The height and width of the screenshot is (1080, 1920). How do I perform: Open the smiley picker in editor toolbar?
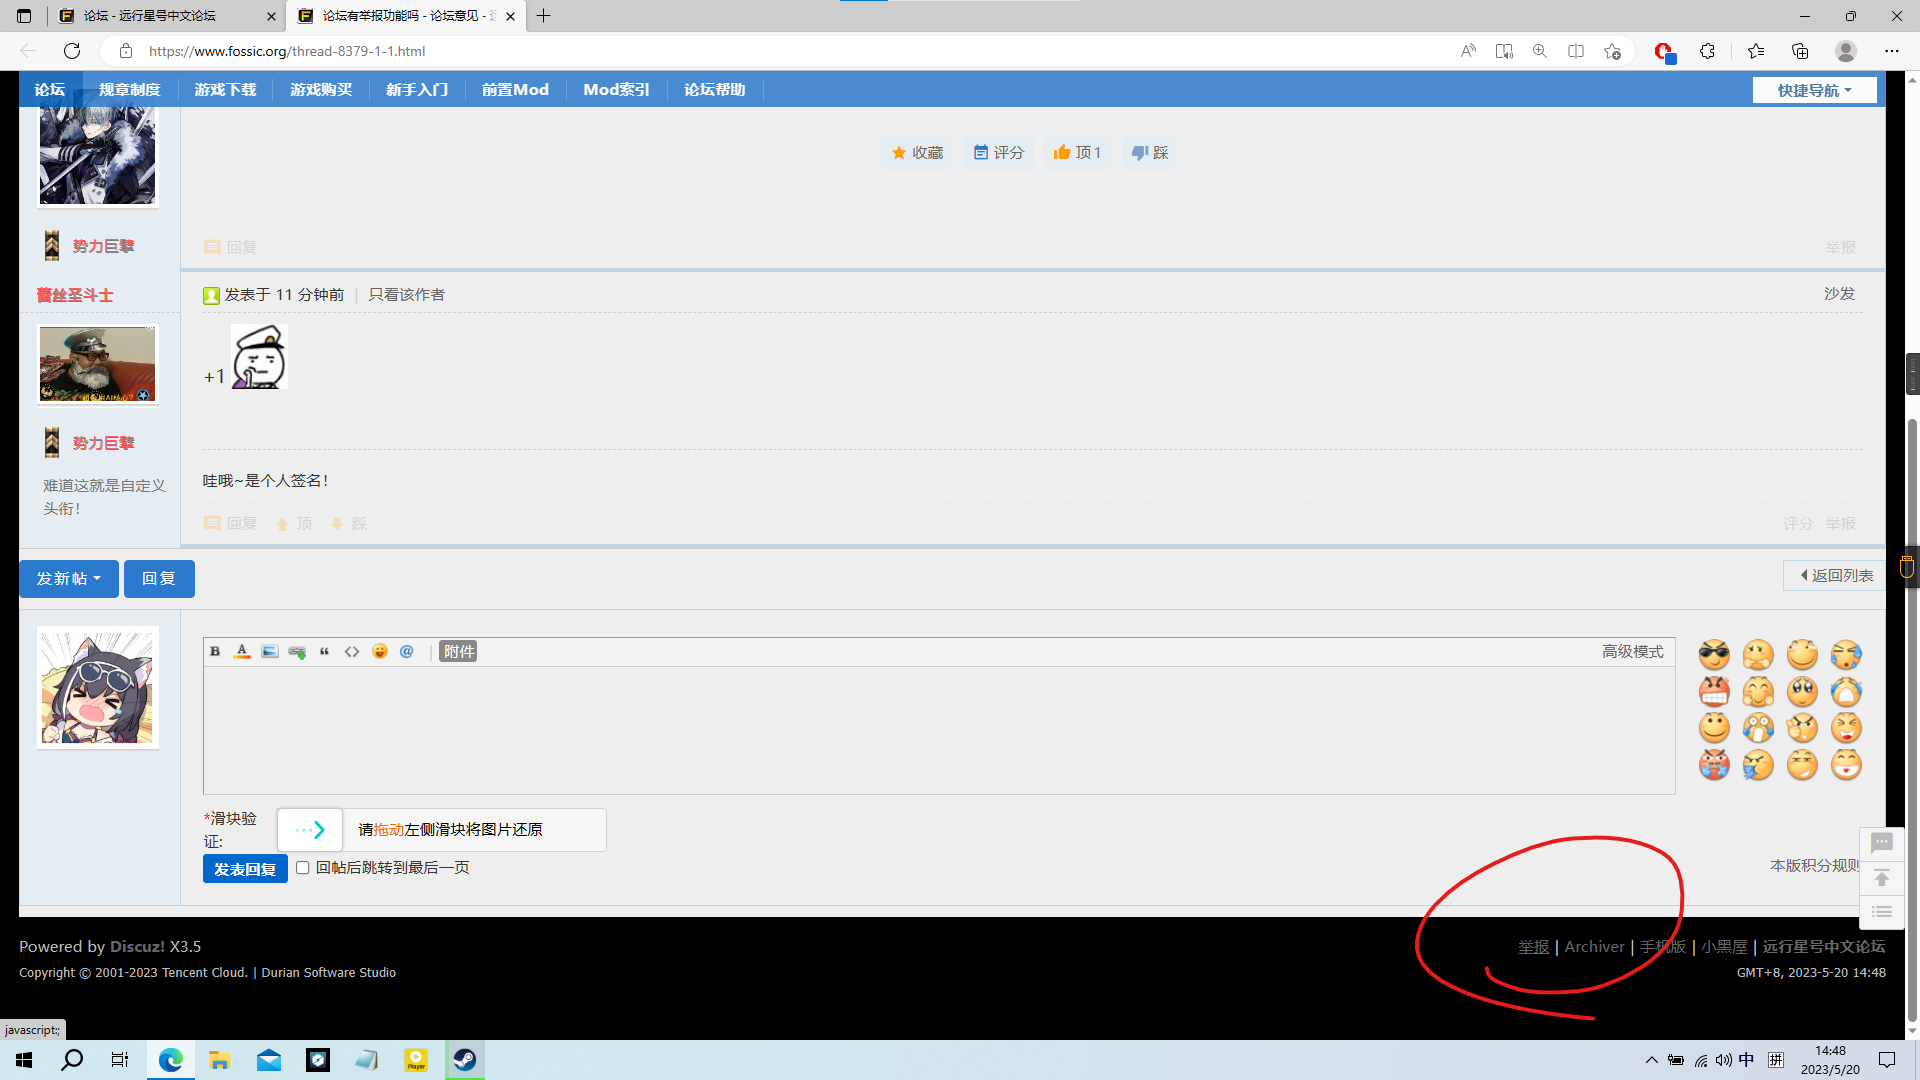(380, 651)
